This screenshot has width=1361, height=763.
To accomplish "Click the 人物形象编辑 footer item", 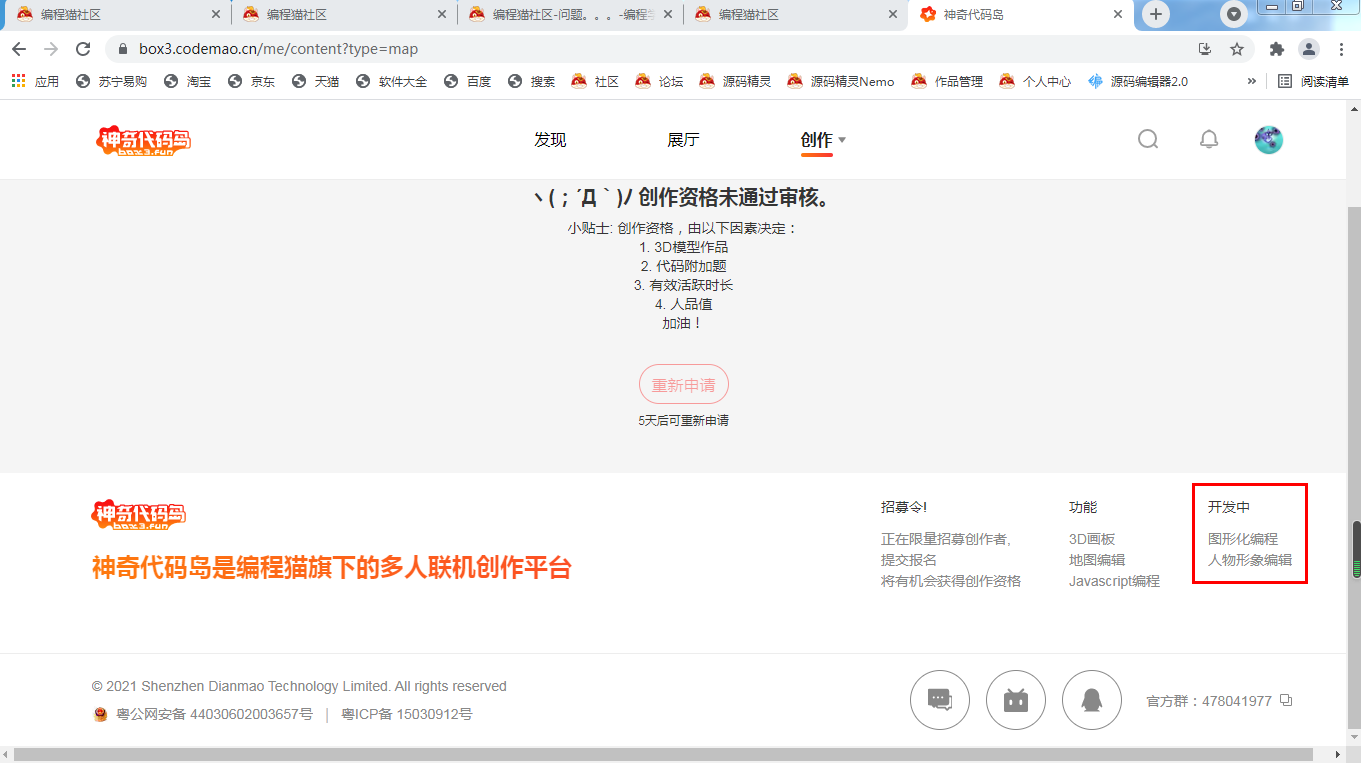I will [x=1250, y=560].
